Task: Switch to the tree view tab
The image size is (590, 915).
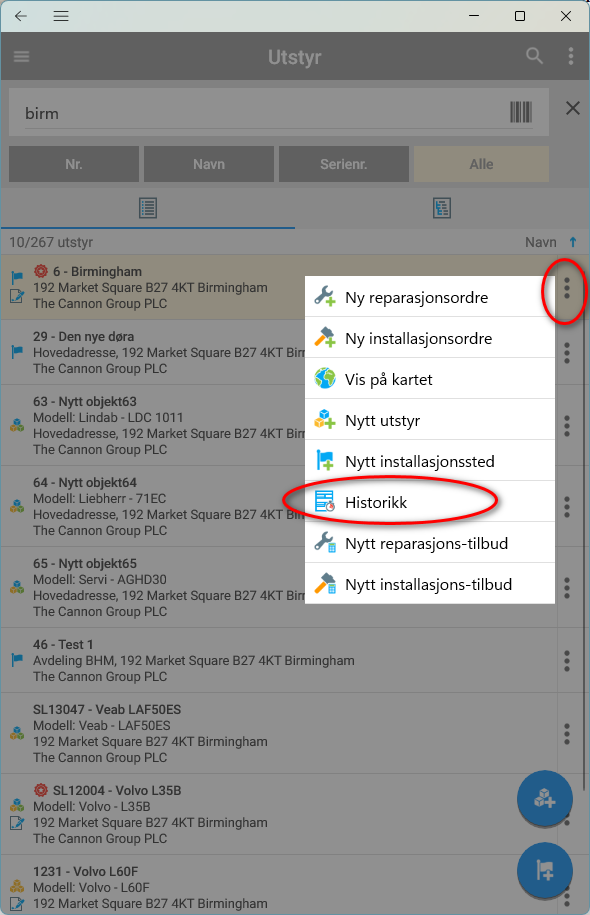Action: click(x=442, y=208)
